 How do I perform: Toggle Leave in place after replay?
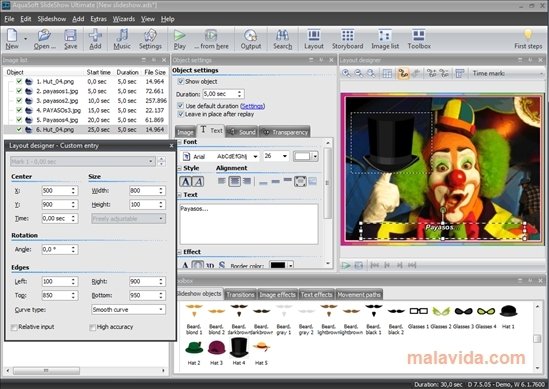coord(181,114)
